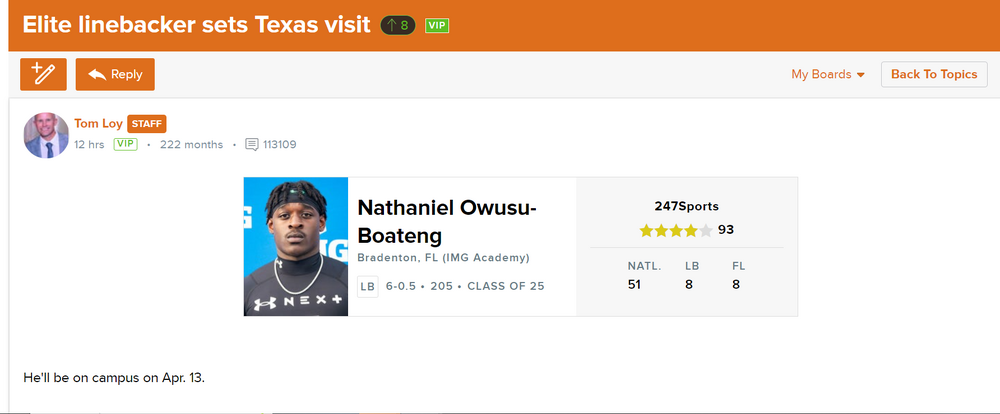Go back using Back To Topics

pyautogui.click(x=934, y=74)
